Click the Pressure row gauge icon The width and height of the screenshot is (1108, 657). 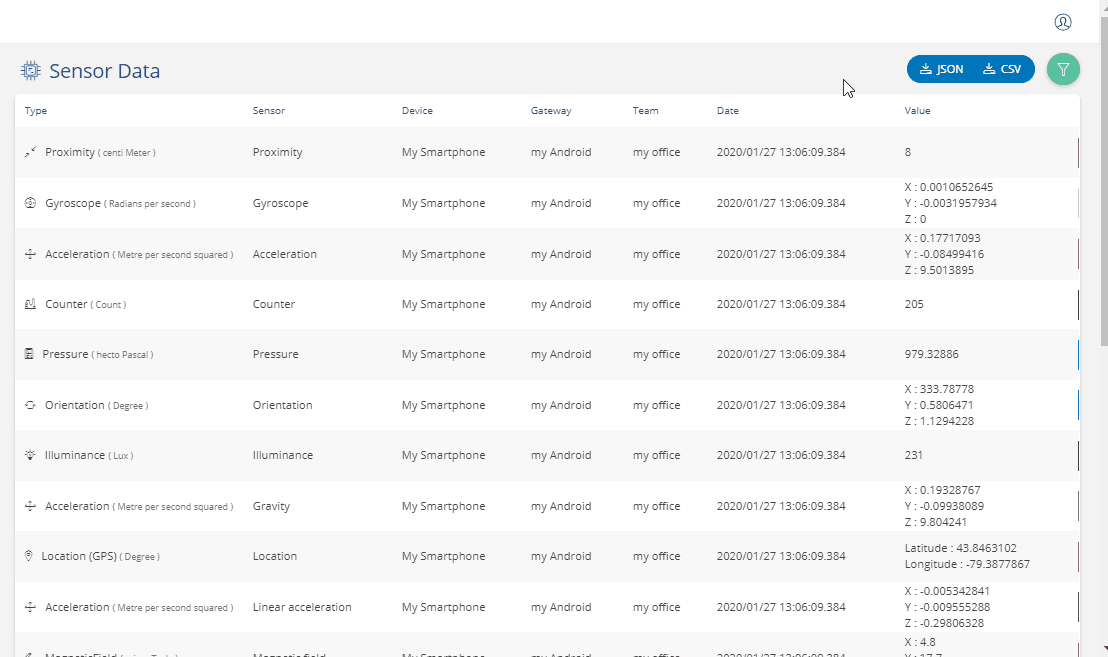29,354
